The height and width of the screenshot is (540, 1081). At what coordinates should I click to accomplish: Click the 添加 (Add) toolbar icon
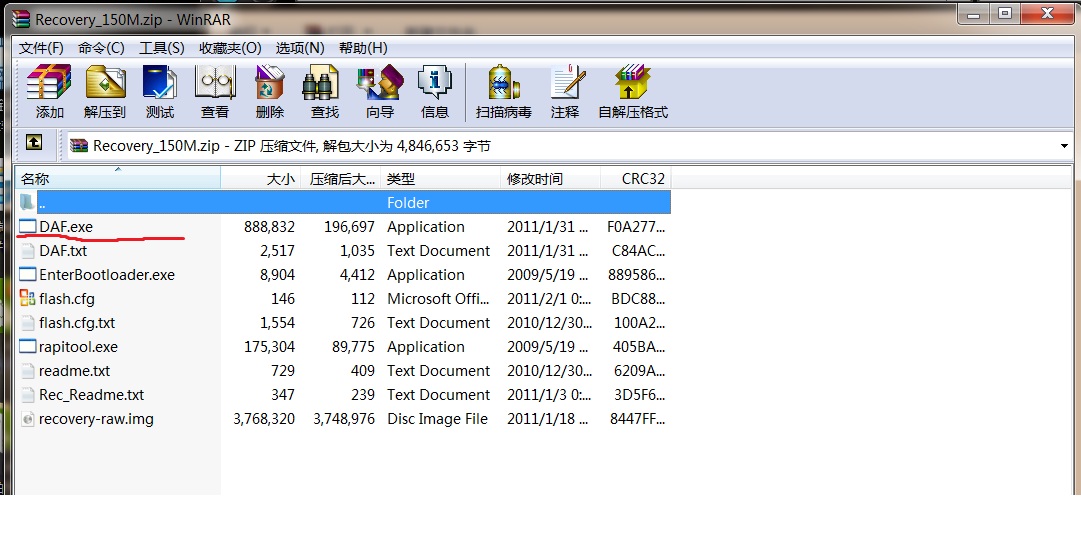49,82
